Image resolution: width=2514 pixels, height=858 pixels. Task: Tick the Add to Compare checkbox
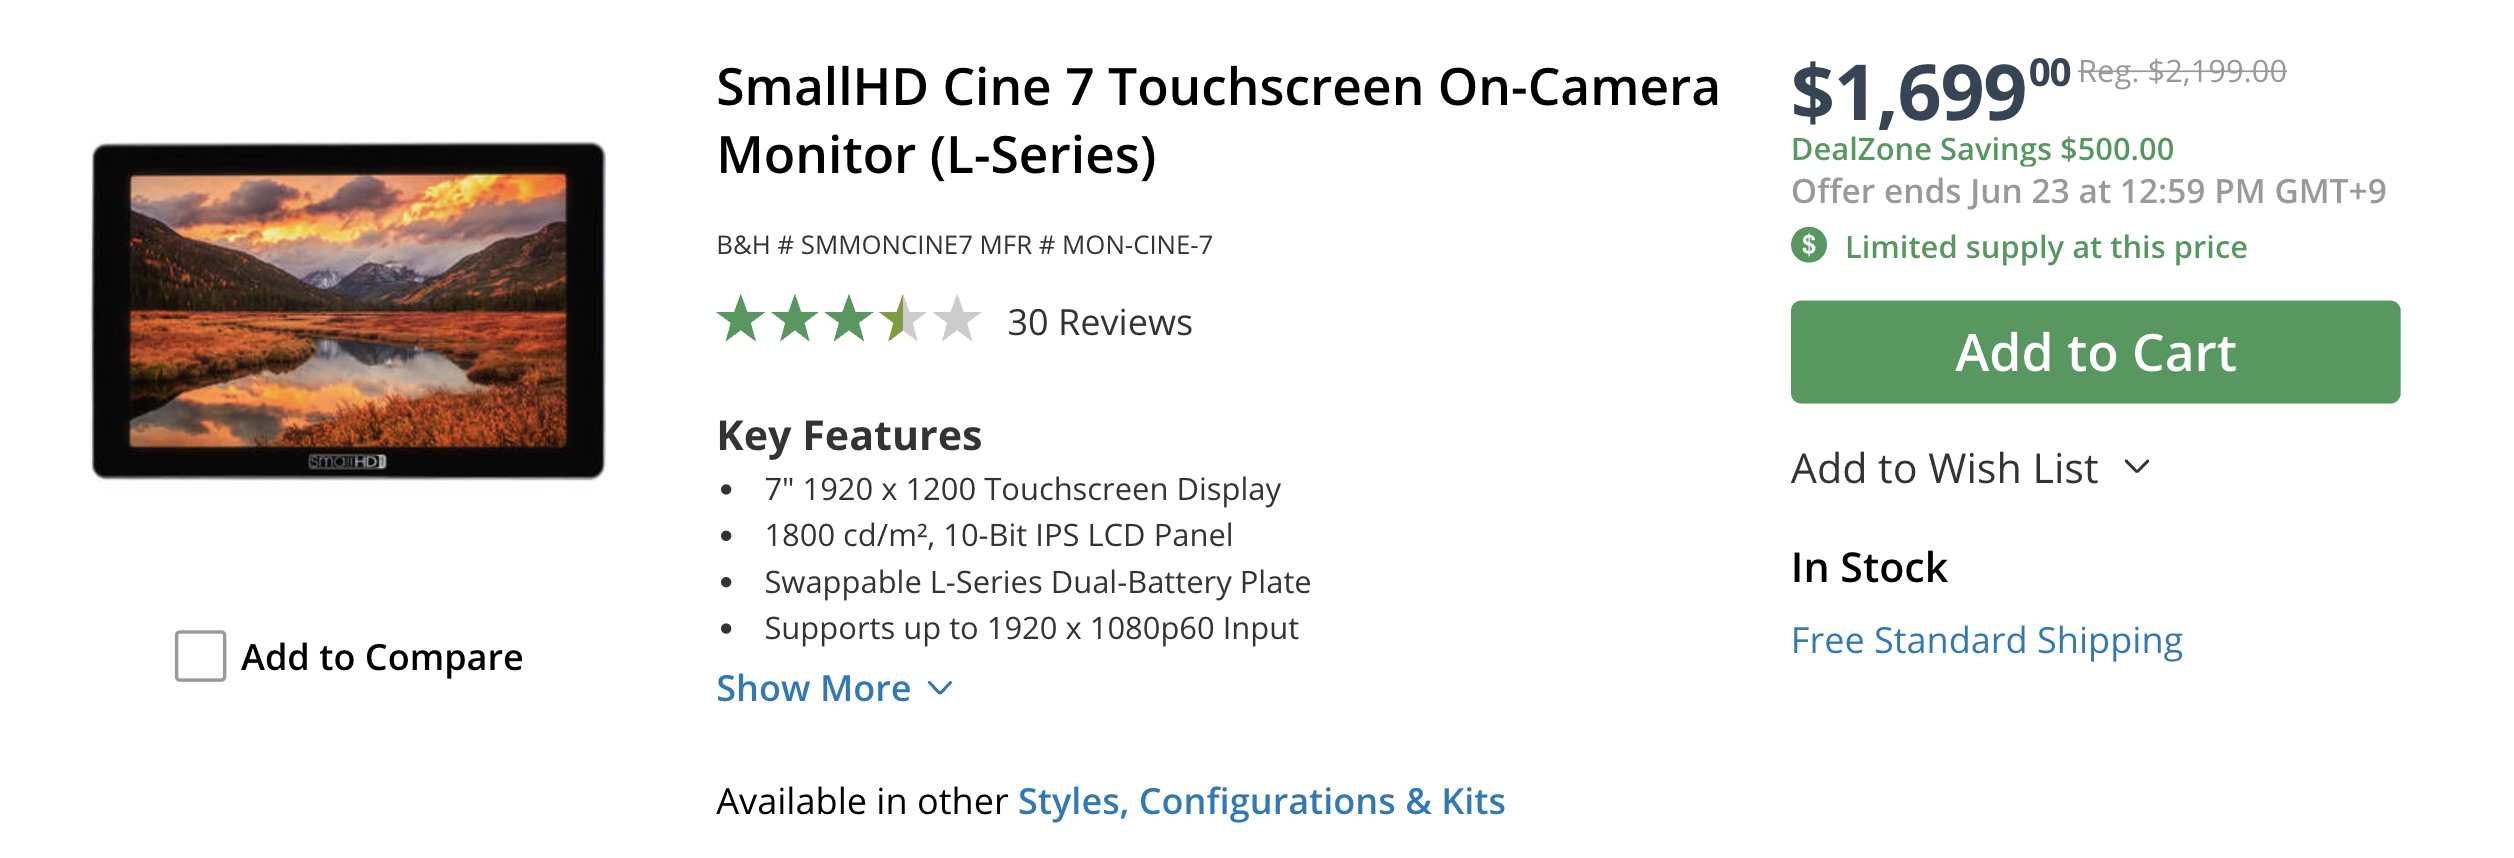tap(200, 656)
